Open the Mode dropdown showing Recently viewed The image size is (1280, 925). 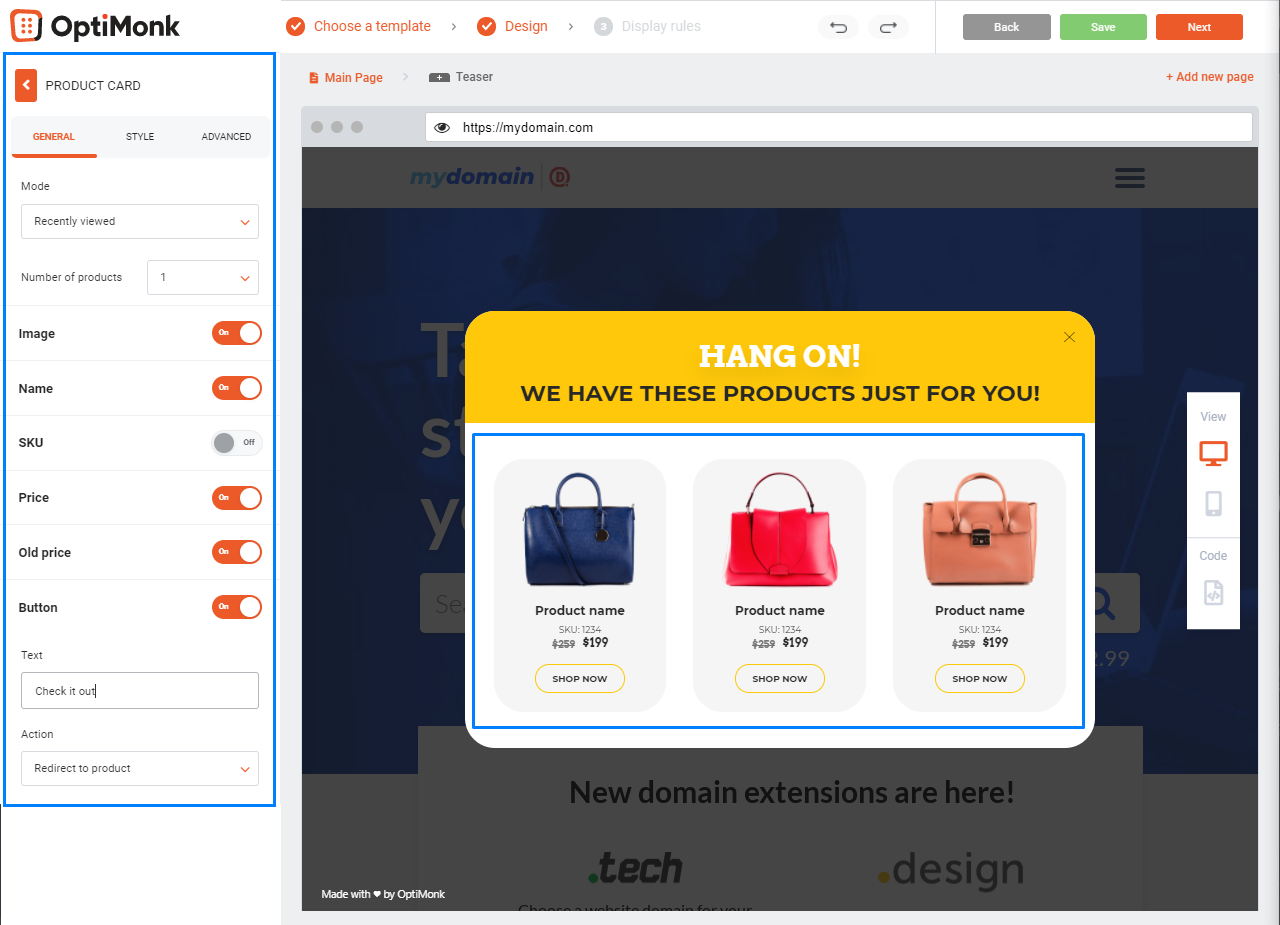click(140, 221)
